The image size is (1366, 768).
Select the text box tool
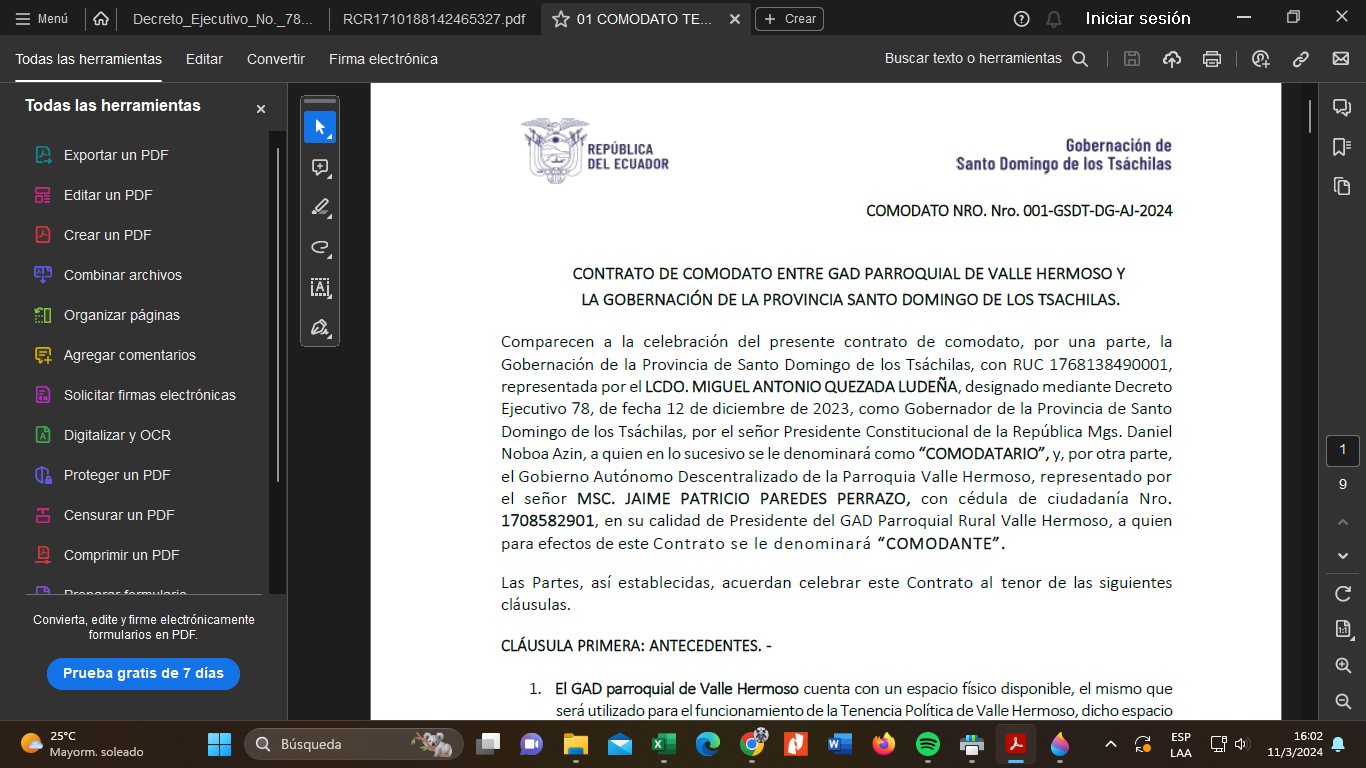pyautogui.click(x=320, y=288)
